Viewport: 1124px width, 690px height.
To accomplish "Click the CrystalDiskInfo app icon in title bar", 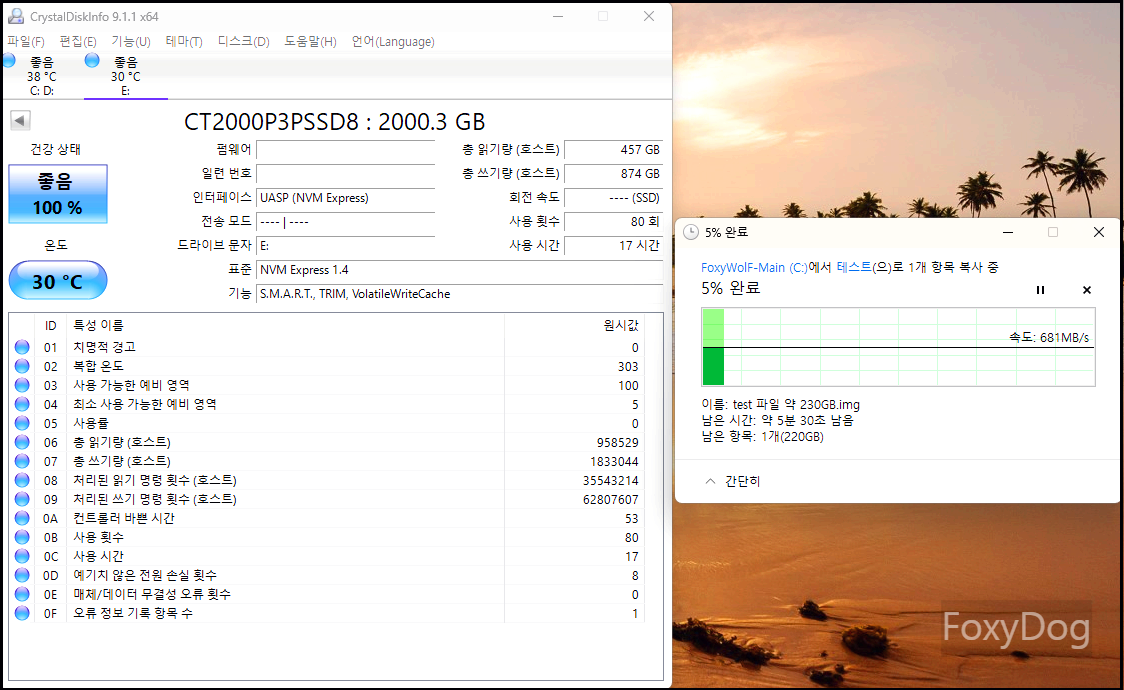I will 16,16.
